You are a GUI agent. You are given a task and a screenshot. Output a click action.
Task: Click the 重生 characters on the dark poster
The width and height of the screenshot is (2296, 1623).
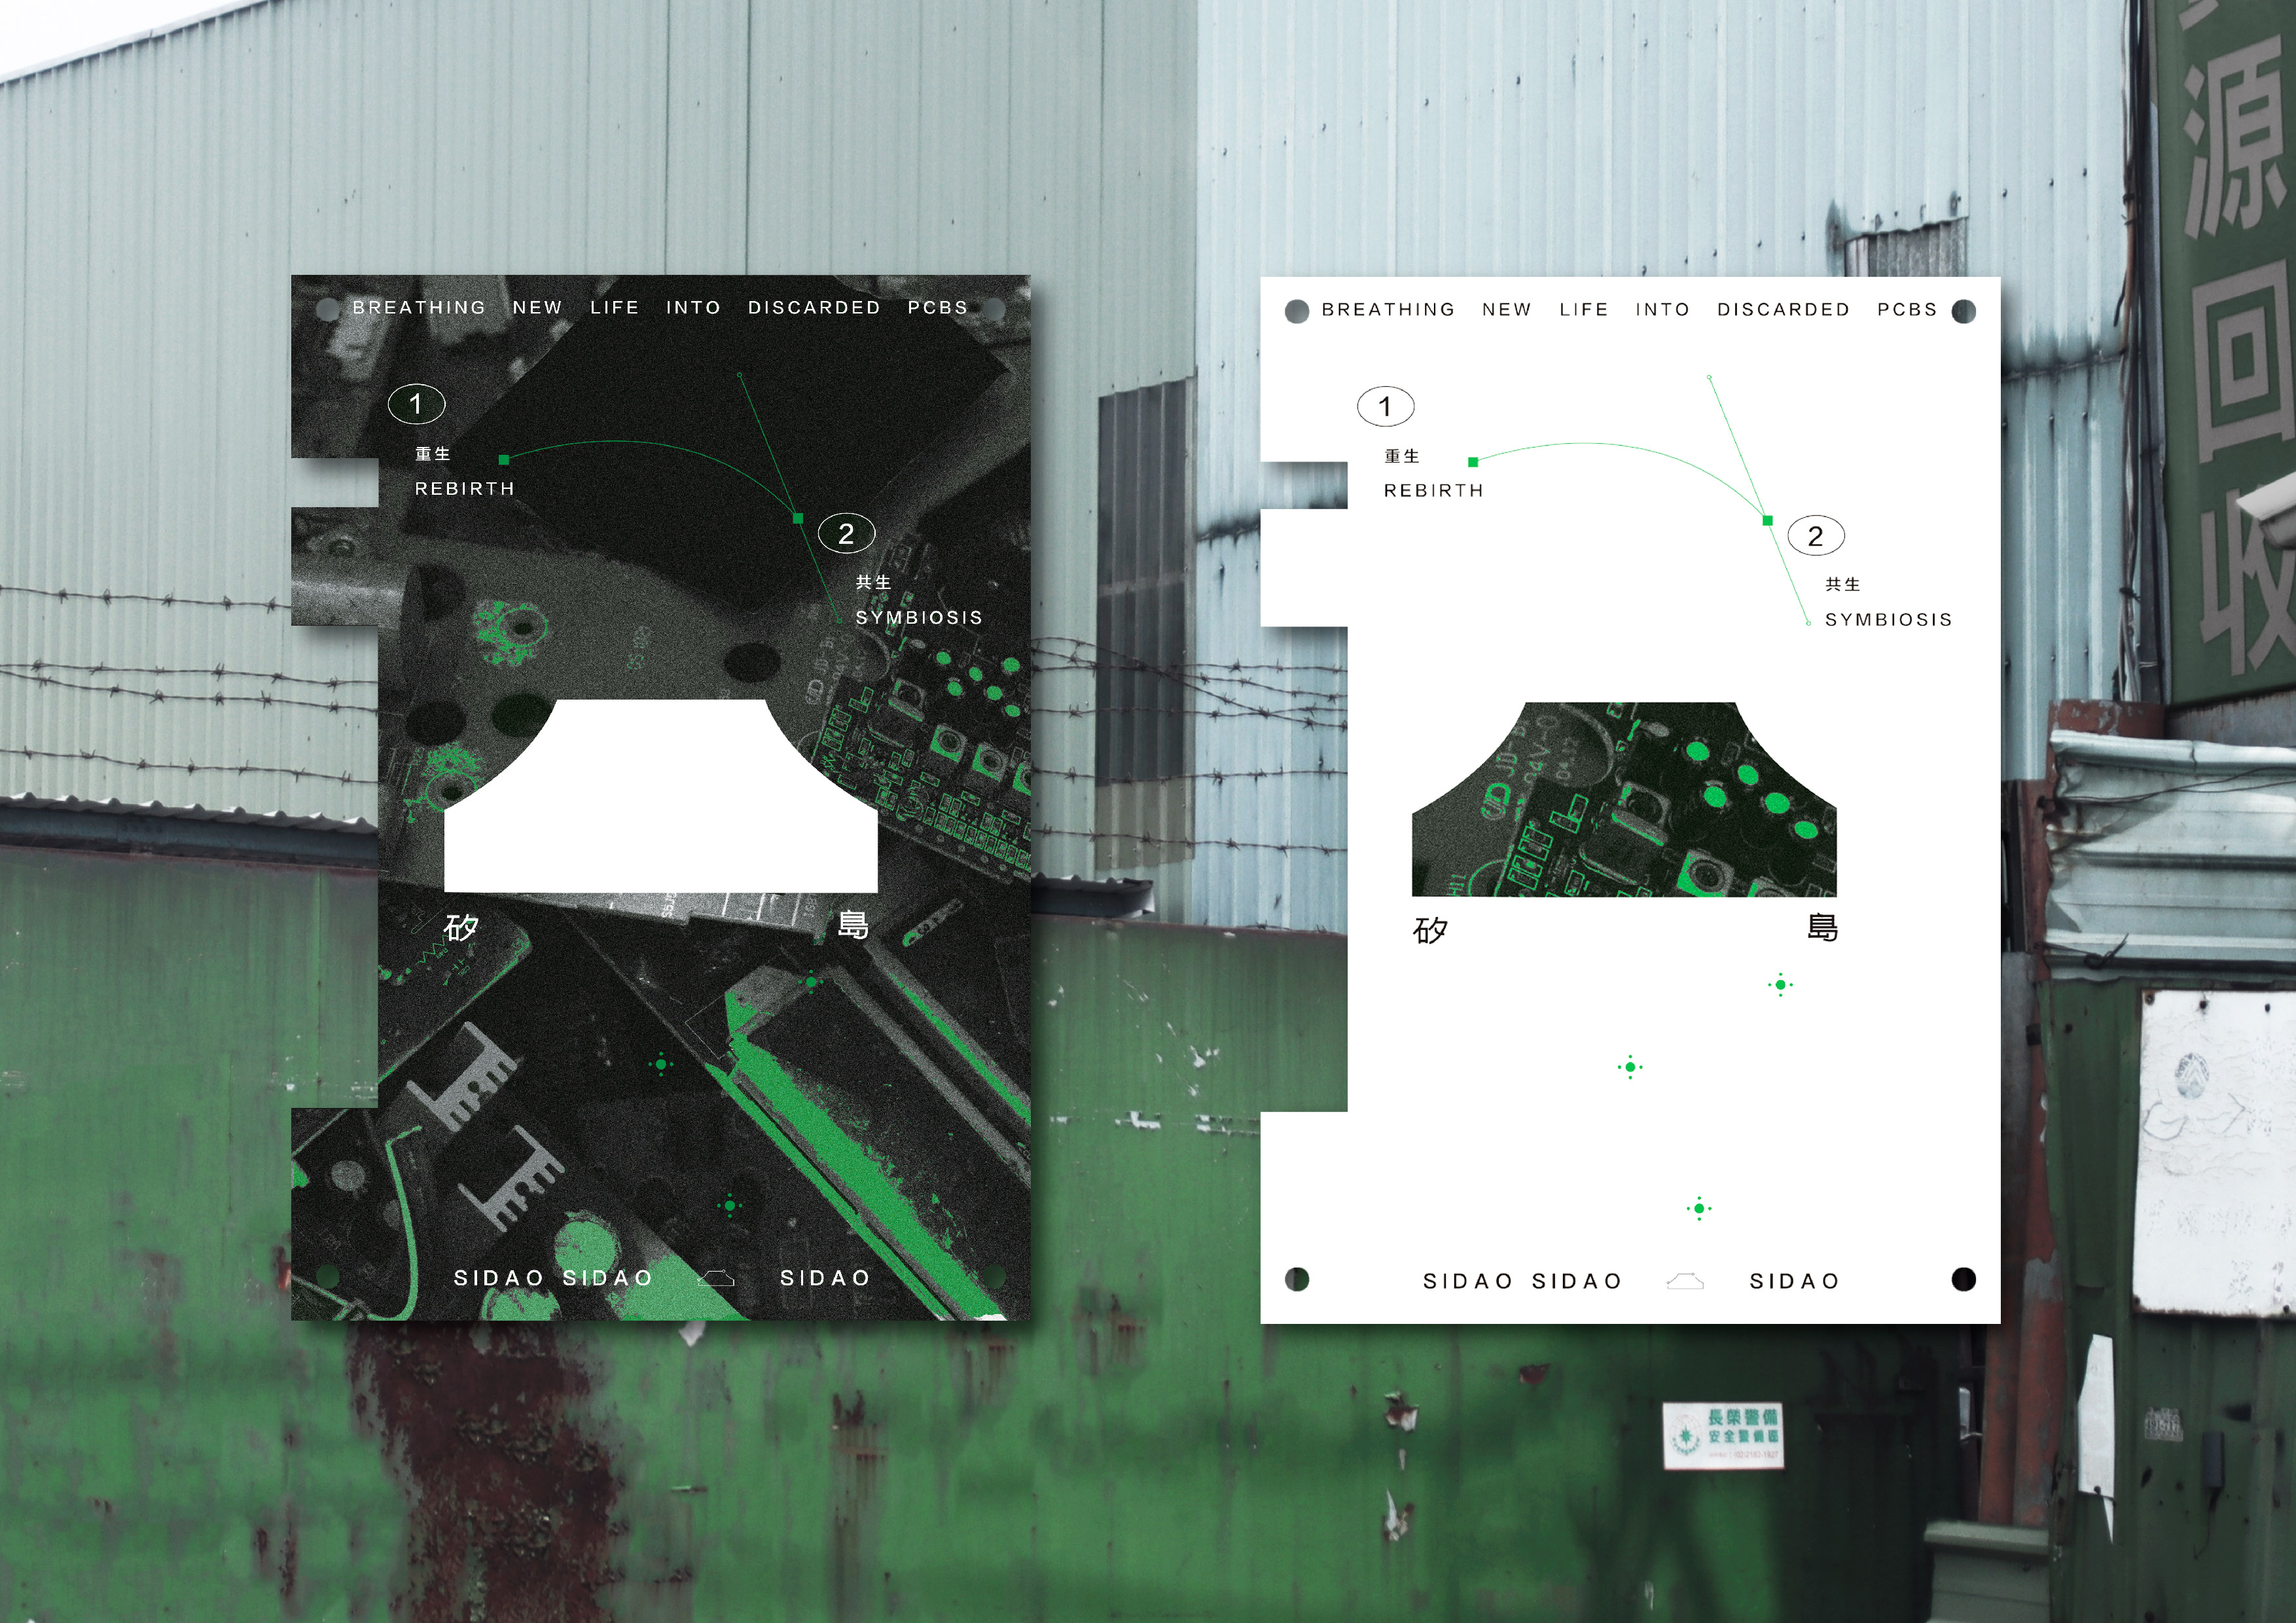[x=433, y=454]
